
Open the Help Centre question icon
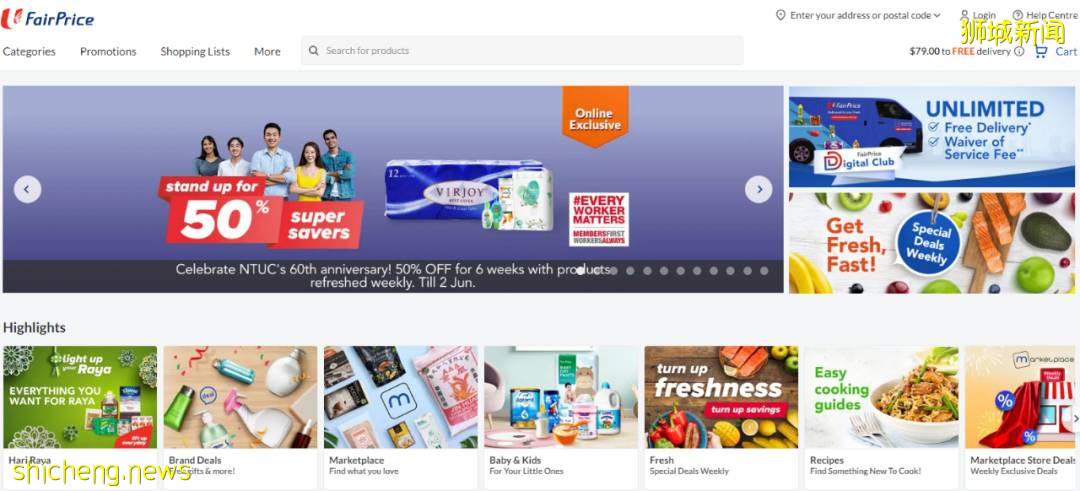pos(1017,14)
